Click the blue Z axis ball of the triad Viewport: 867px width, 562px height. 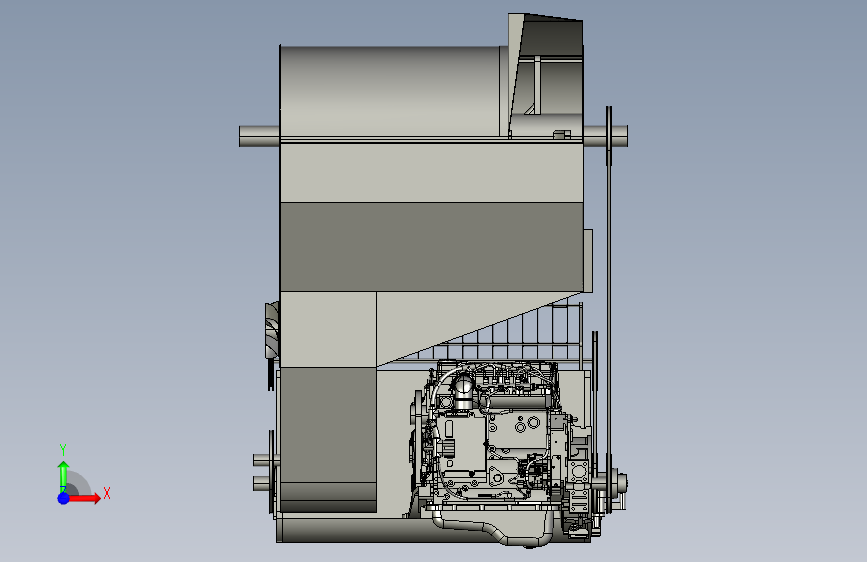pos(64,498)
